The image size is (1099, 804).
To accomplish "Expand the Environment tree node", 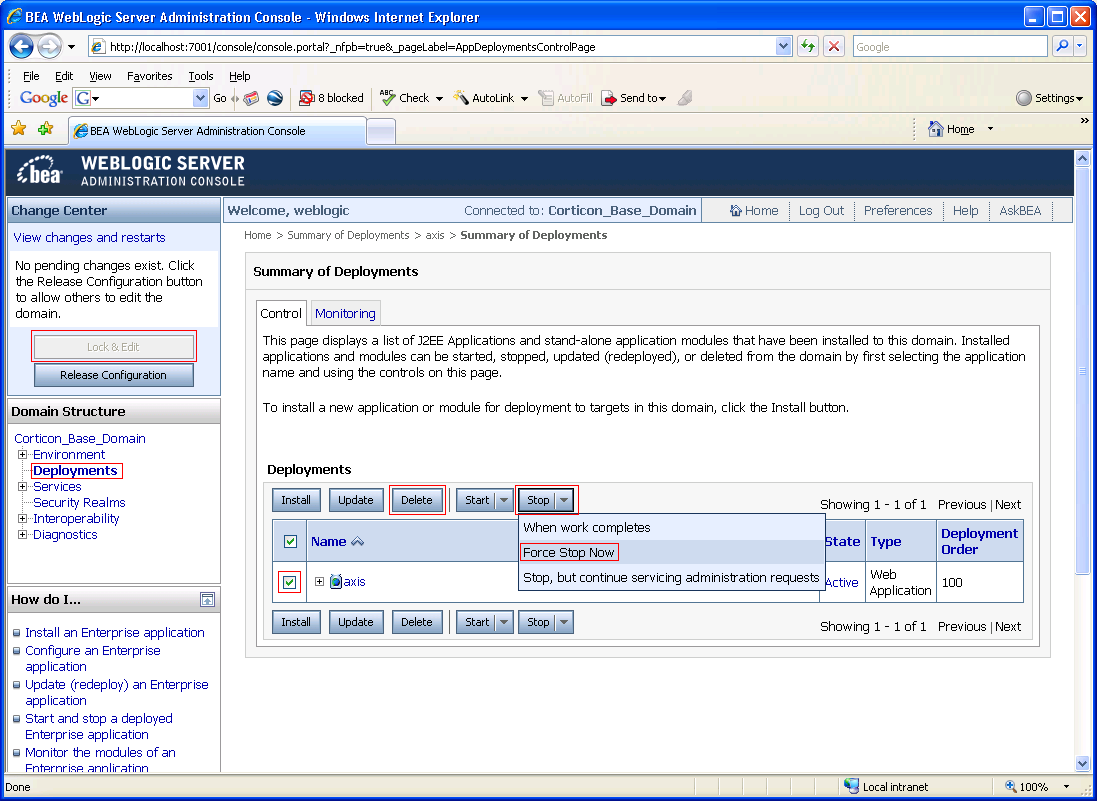I will 22,454.
